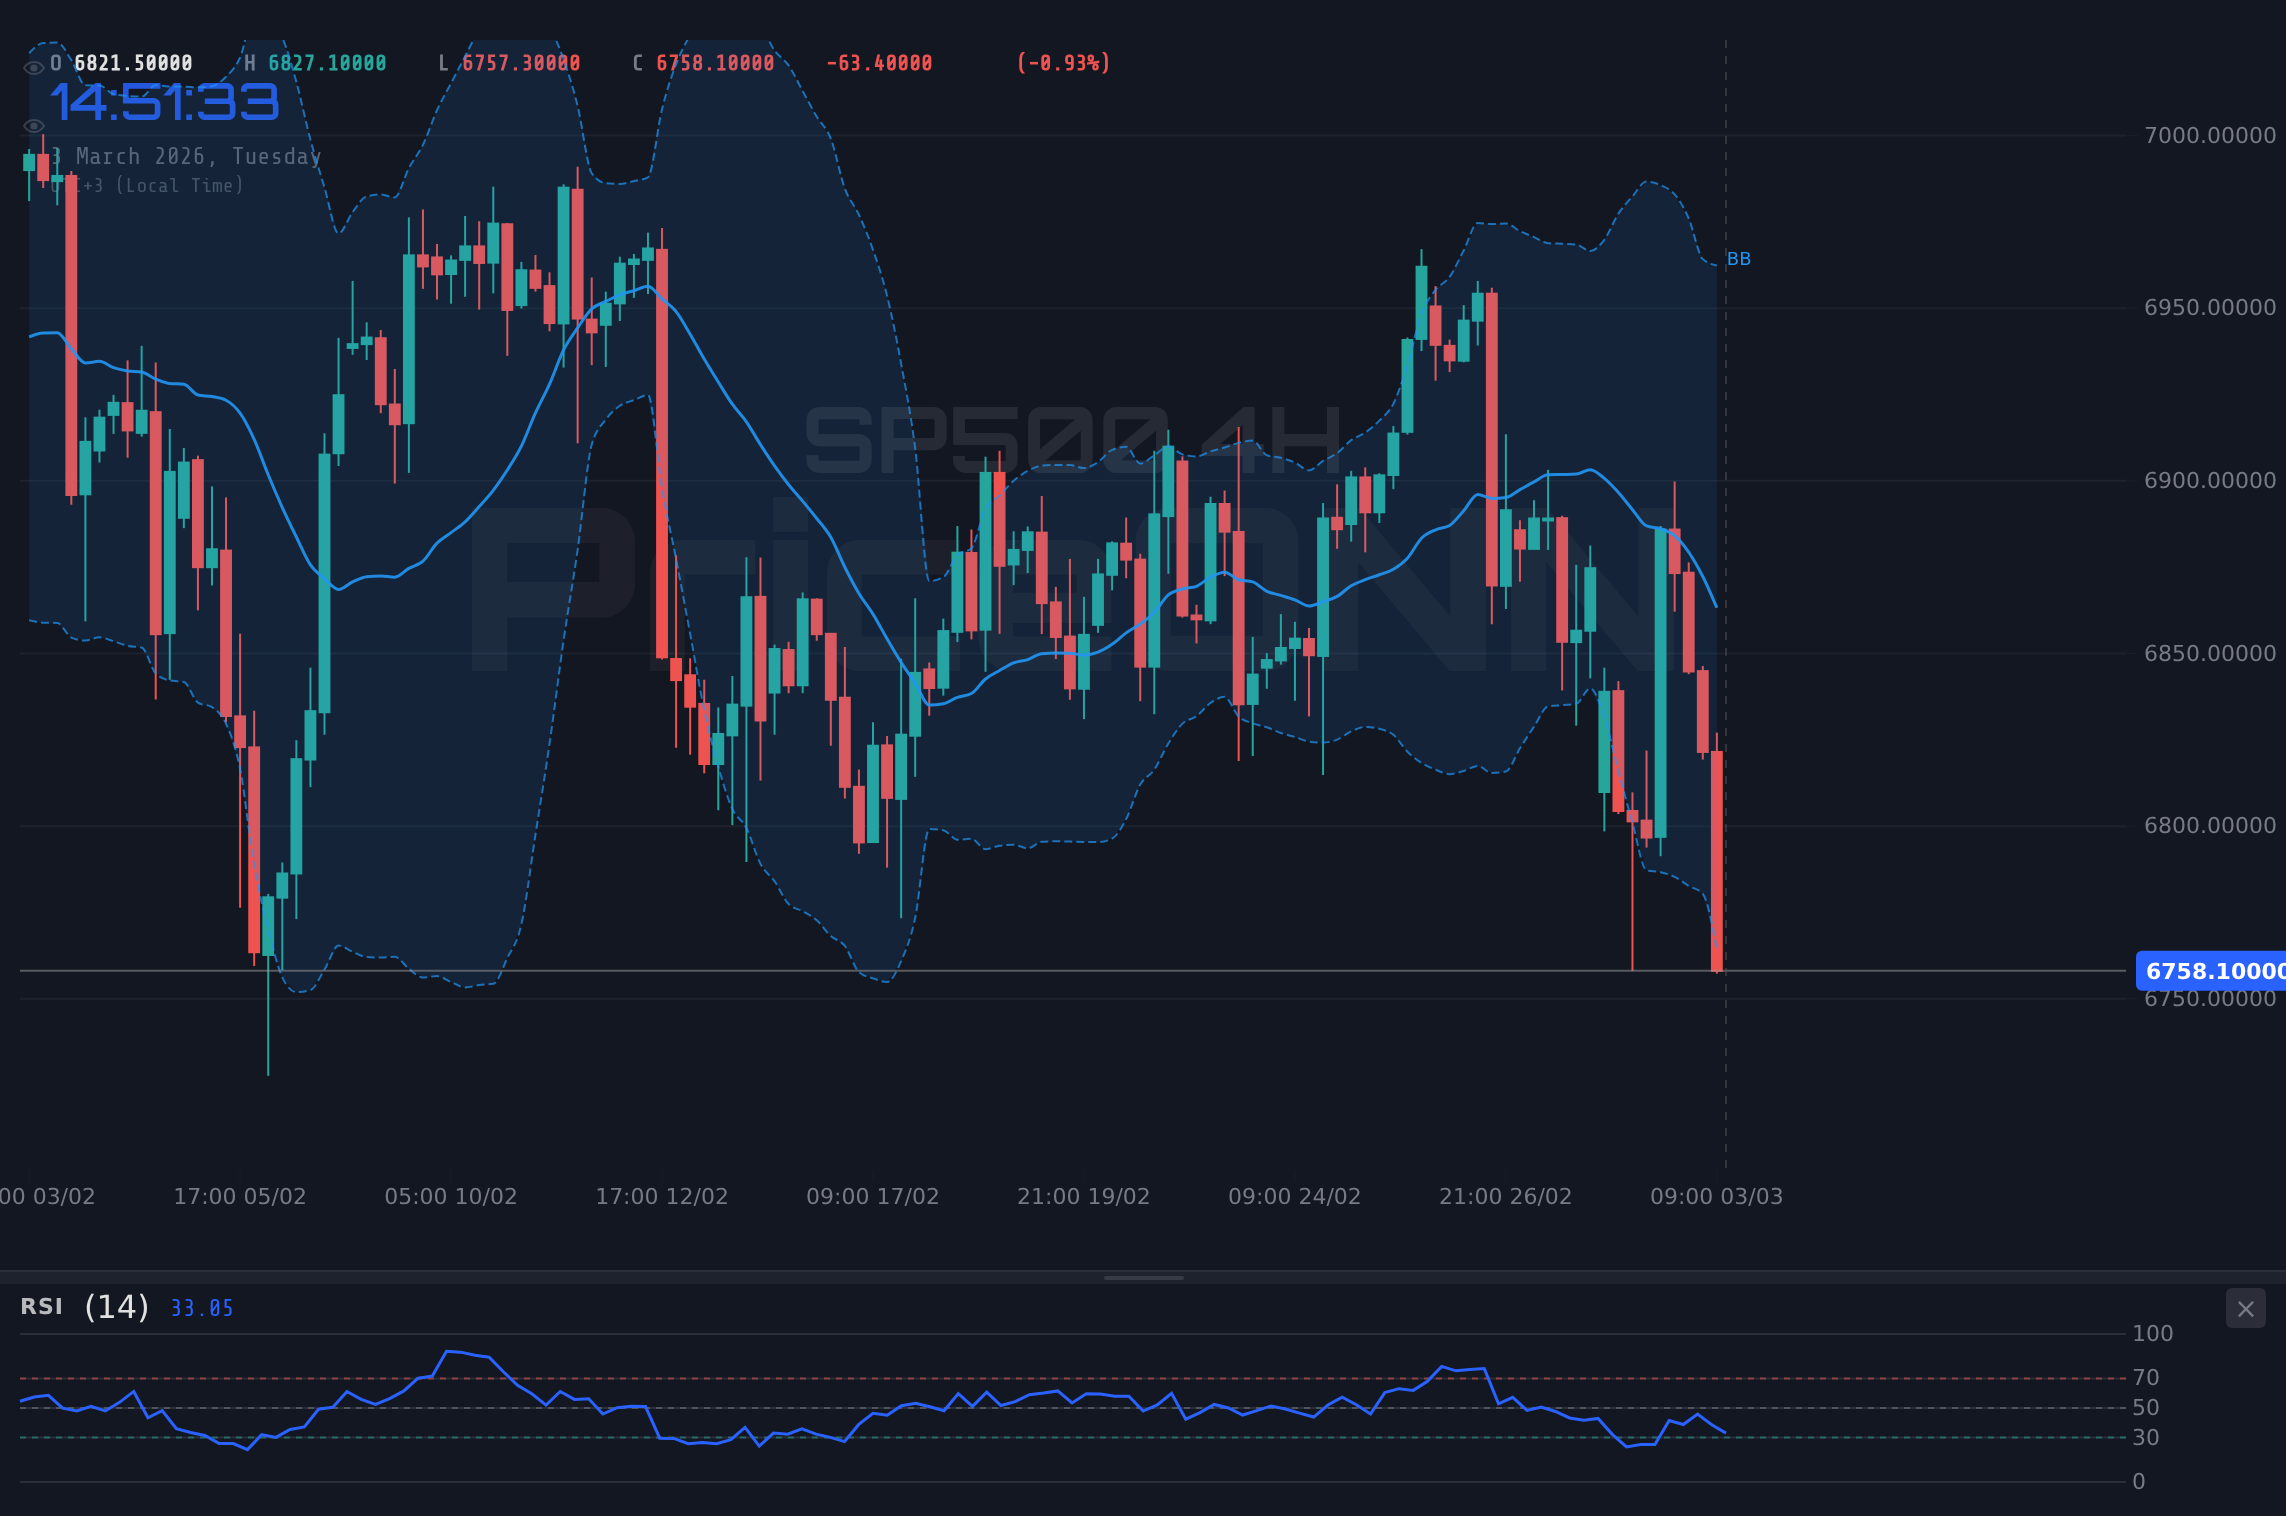This screenshot has height=1516, width=2286.
Task: Select the BB label on the chart
Action: (1739, 258)
